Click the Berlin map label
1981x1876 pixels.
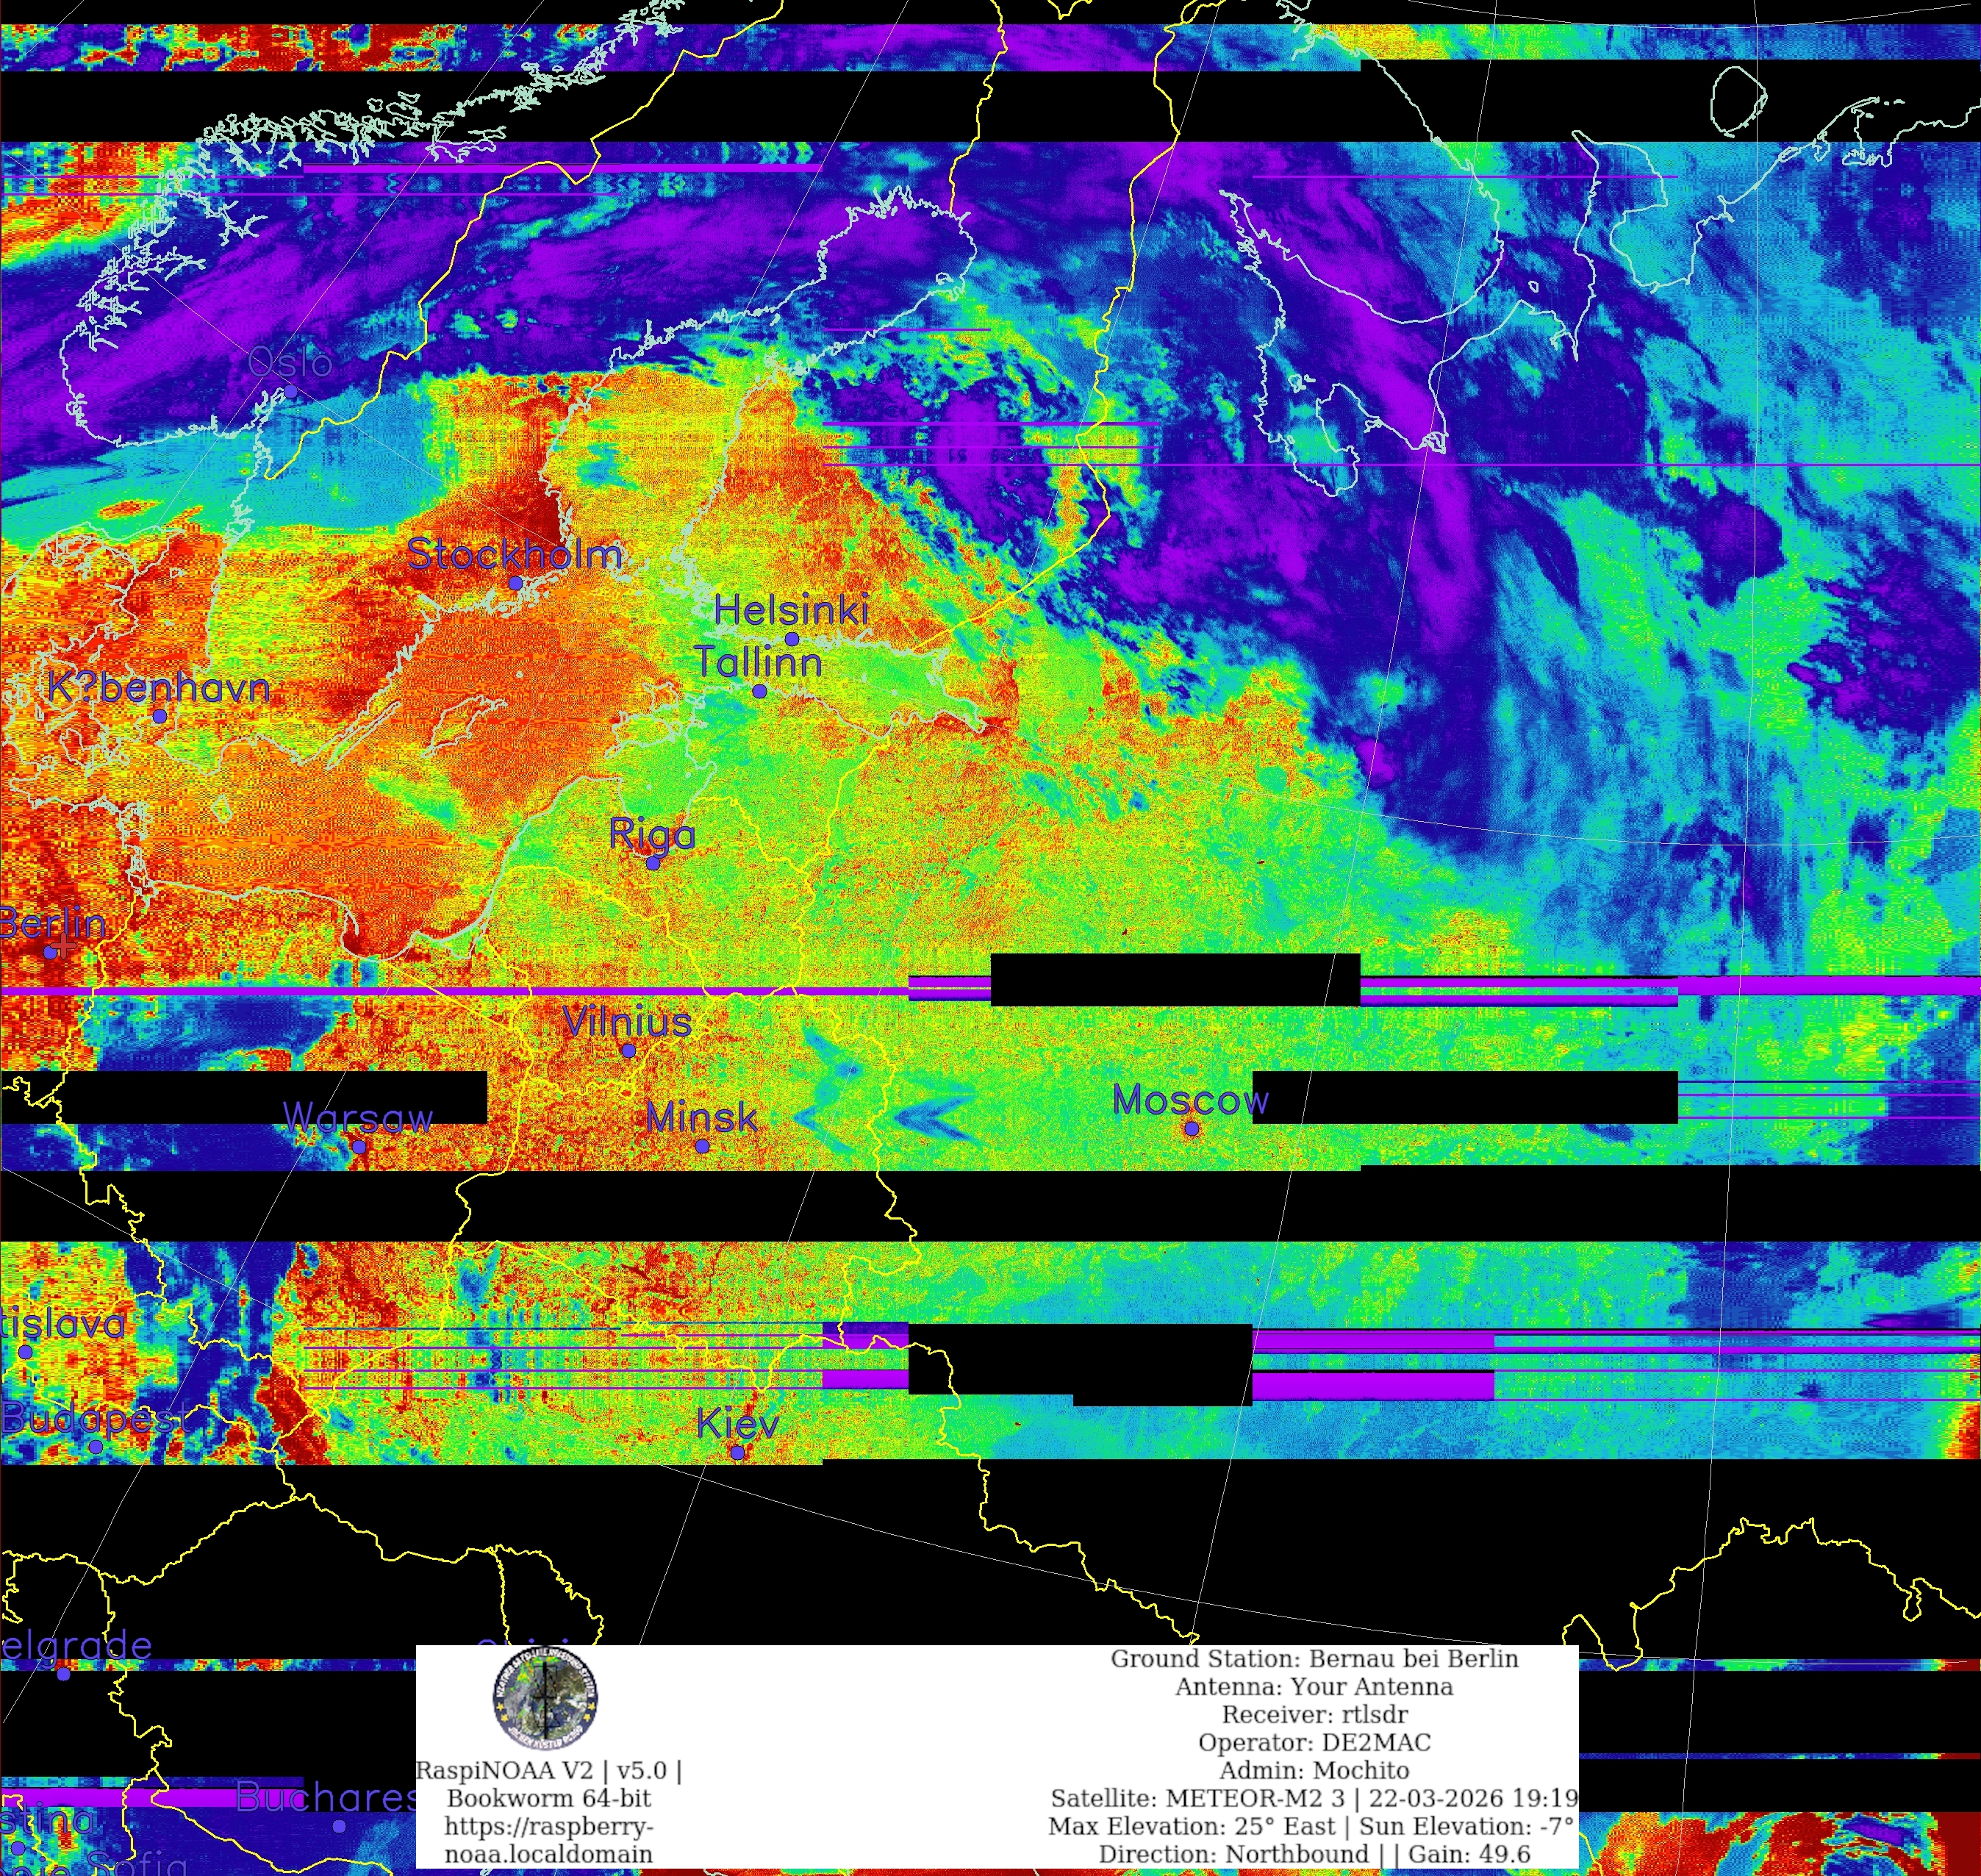tap(52, 924)
